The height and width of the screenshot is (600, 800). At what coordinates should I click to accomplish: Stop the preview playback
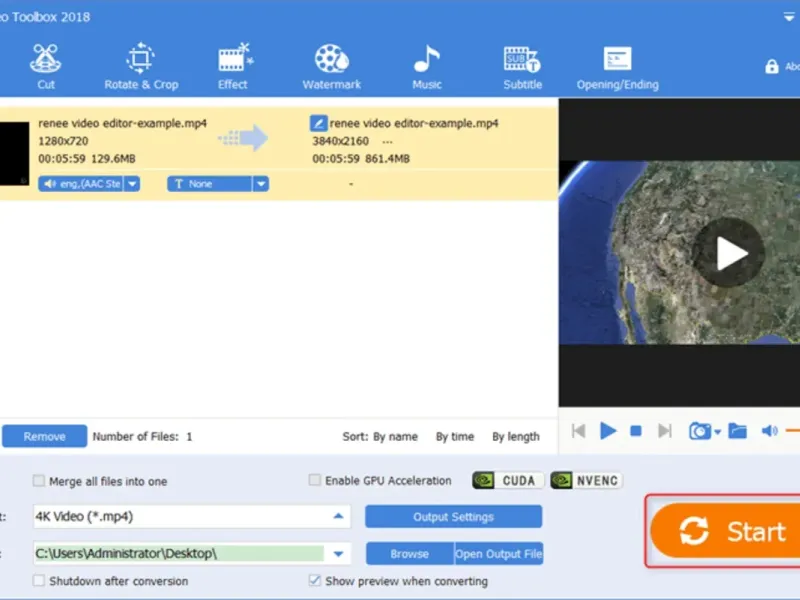click(x=636, y=431)
